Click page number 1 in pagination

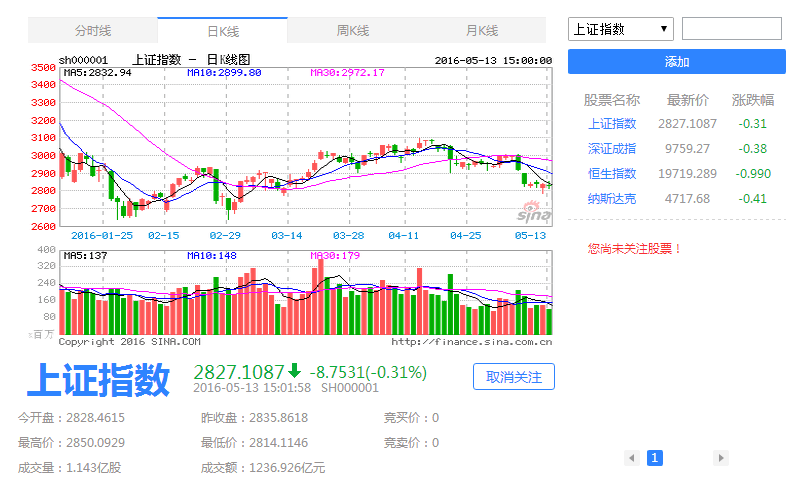tap(655, 458)
